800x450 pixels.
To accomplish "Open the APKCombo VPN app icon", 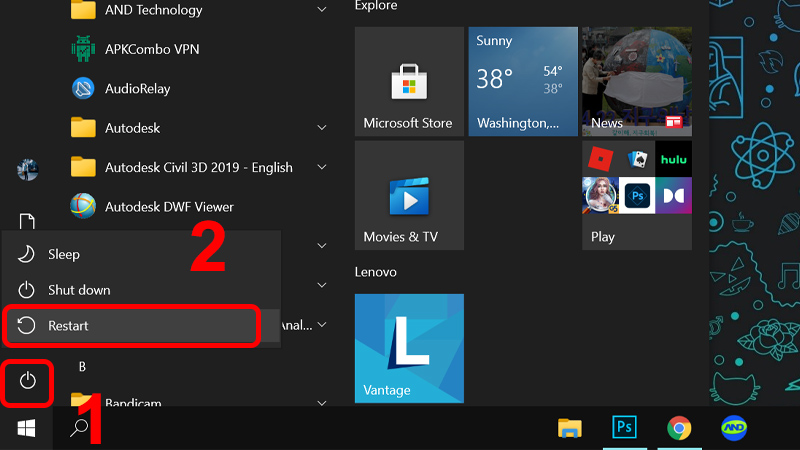I will pos(83,49).
